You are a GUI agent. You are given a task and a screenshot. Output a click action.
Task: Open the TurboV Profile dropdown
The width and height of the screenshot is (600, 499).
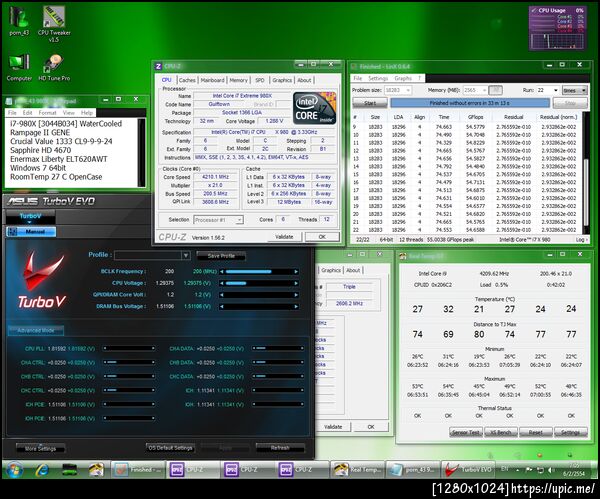186,255
